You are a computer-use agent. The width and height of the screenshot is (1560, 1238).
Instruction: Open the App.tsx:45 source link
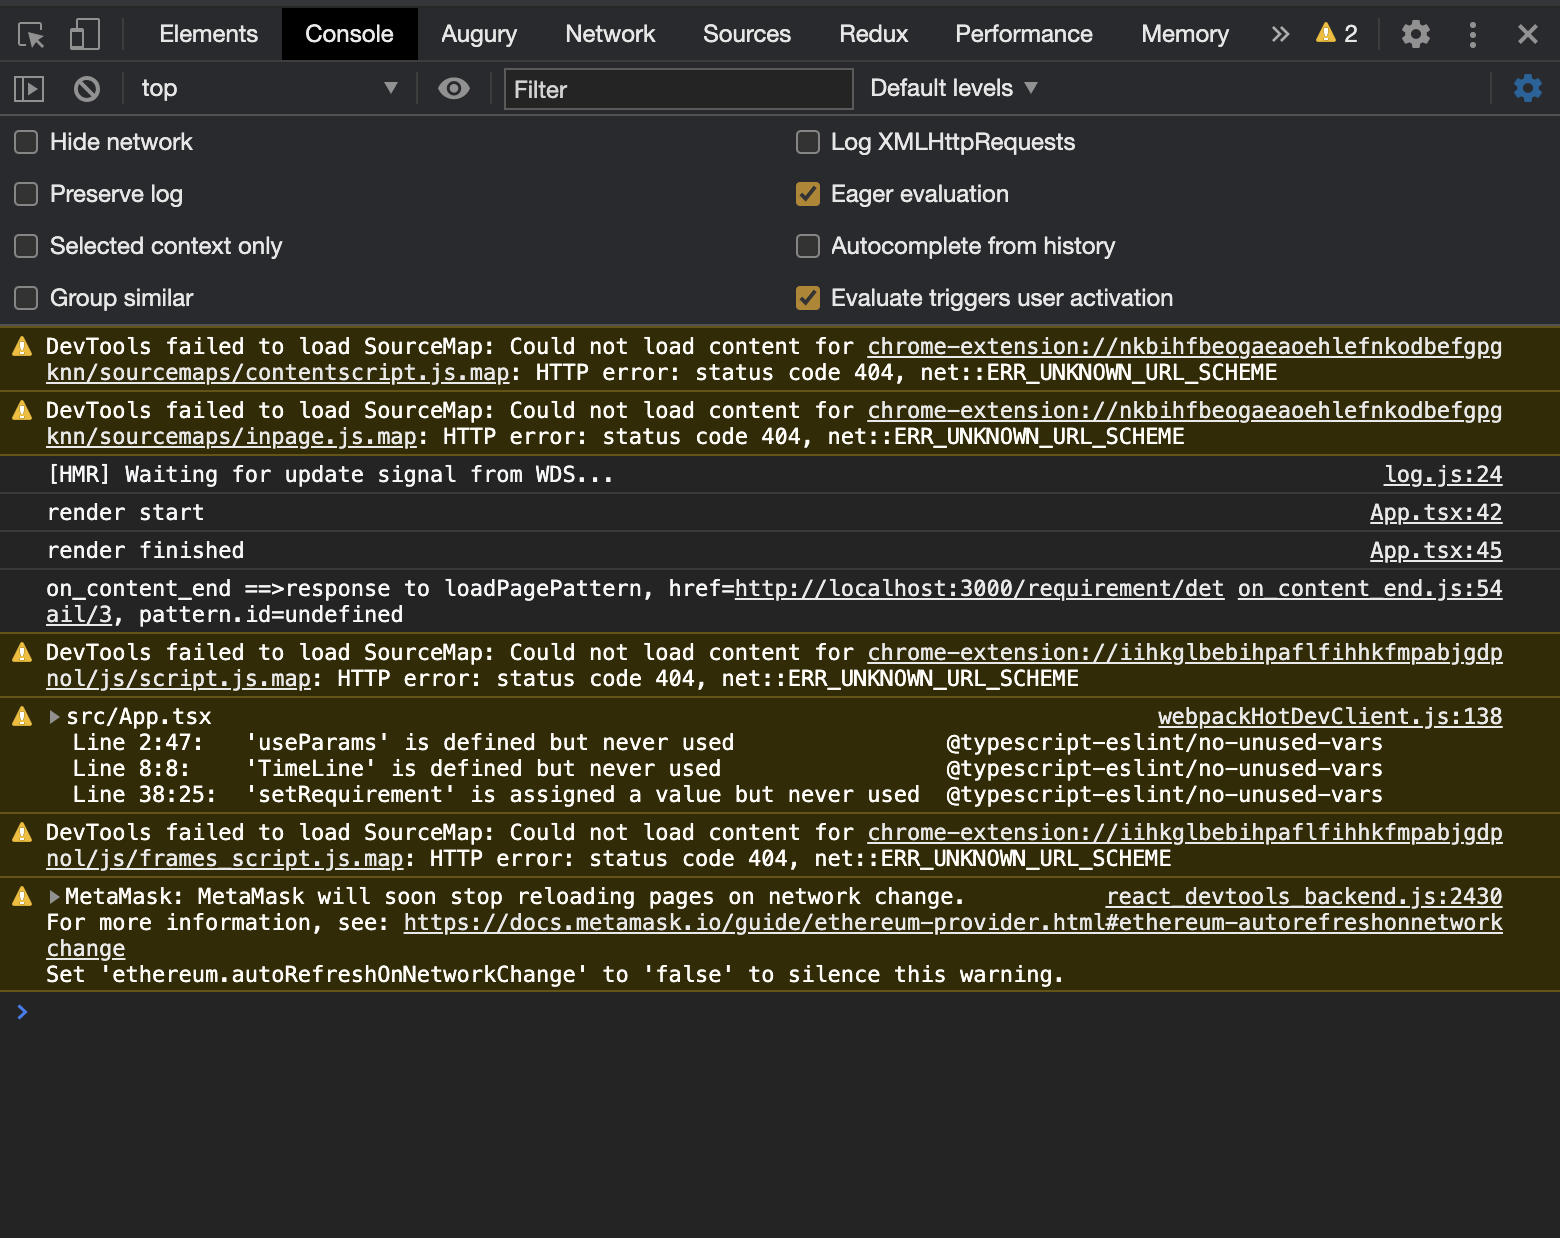[x=1436, y=551]
